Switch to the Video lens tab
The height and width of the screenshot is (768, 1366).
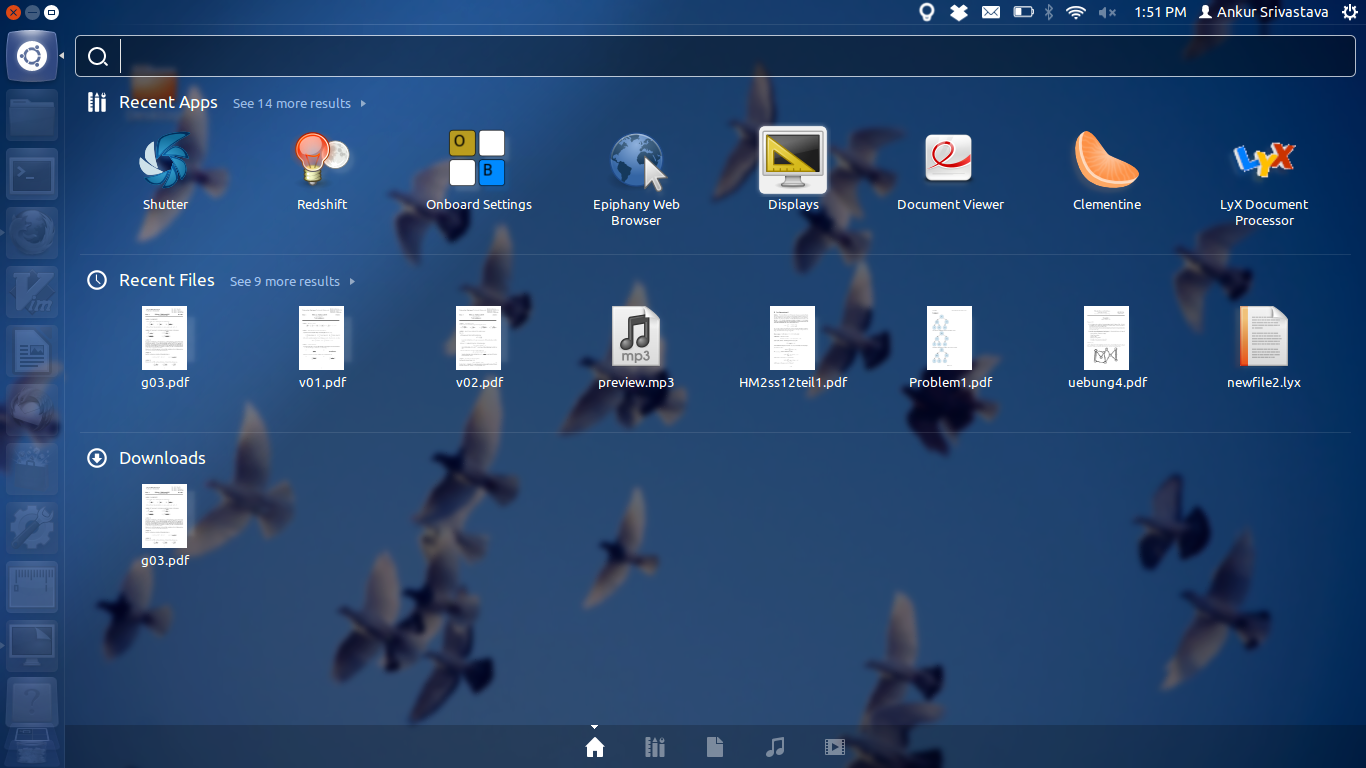coord(835,746)
